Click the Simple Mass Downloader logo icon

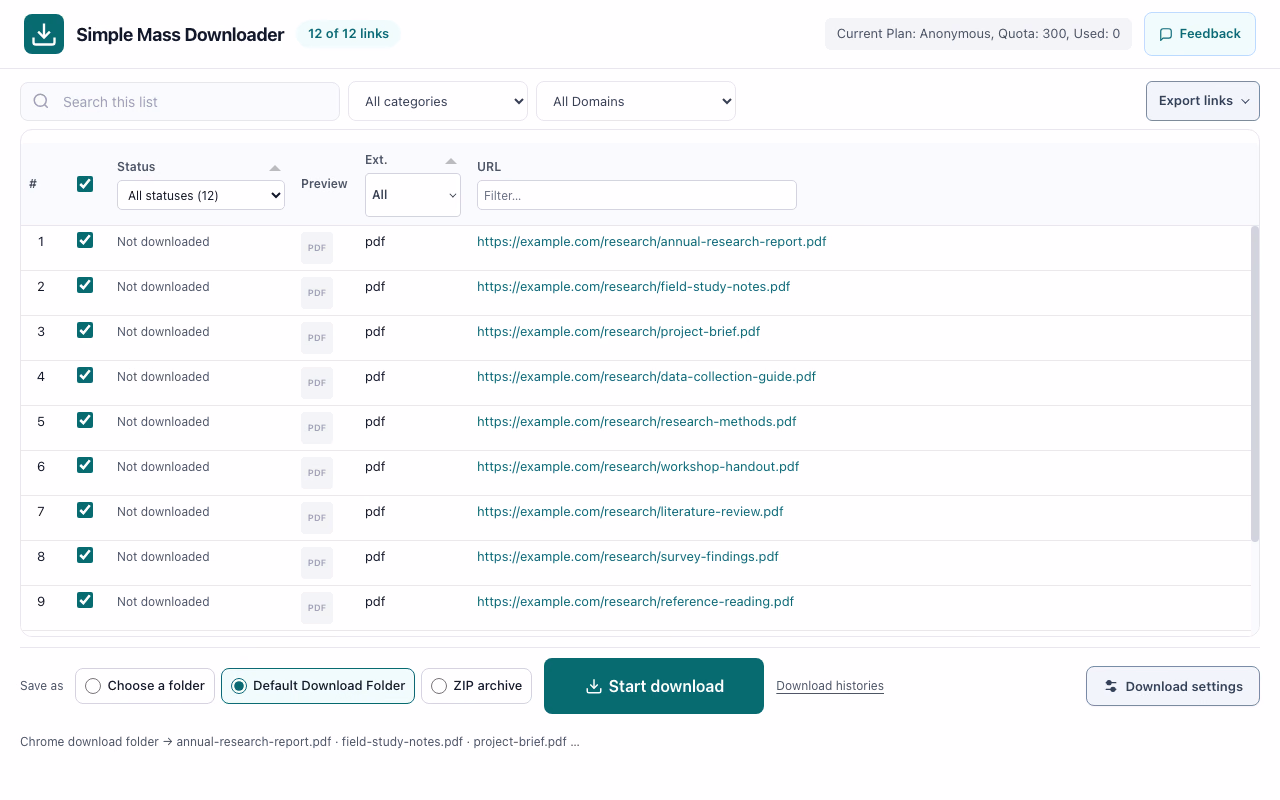point(44,34)
